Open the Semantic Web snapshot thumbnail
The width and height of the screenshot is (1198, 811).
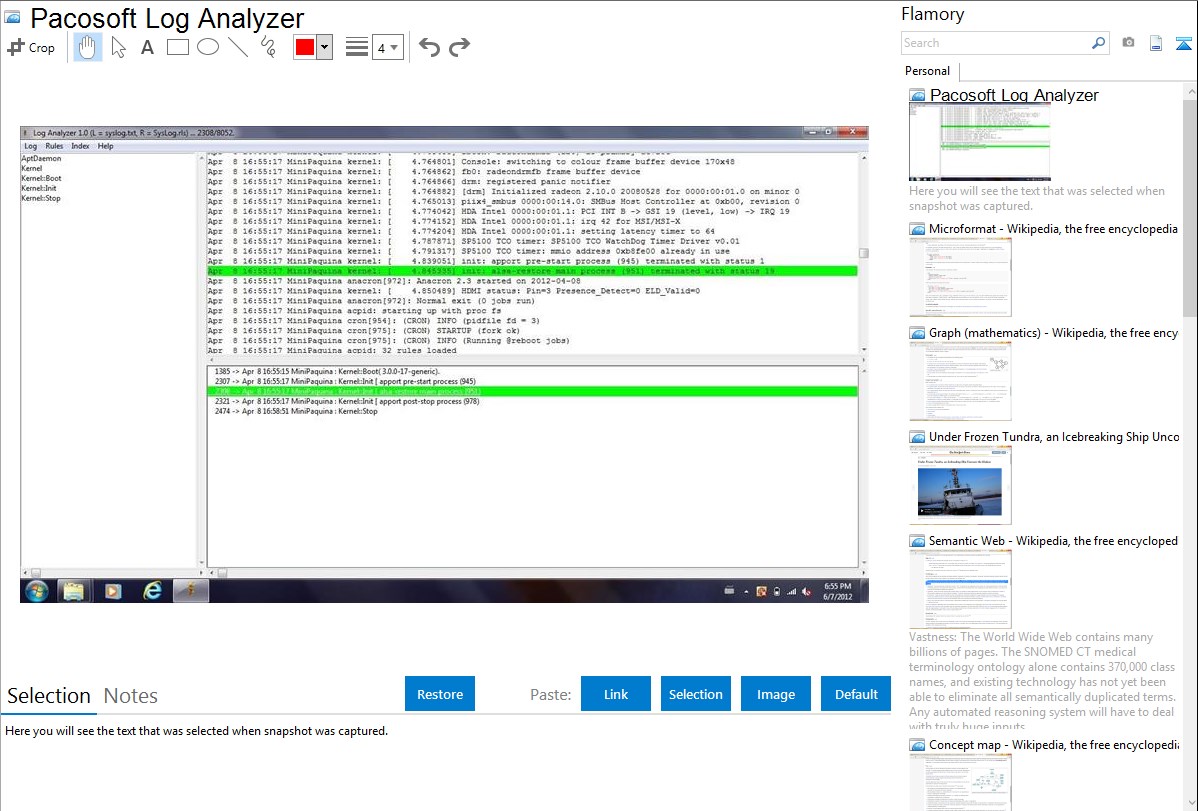click(x=960, y=589)
